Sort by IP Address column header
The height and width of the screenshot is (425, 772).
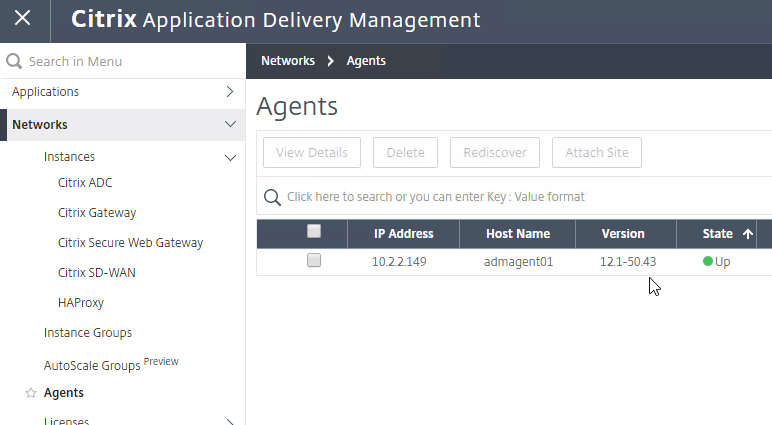coord(403,234)
